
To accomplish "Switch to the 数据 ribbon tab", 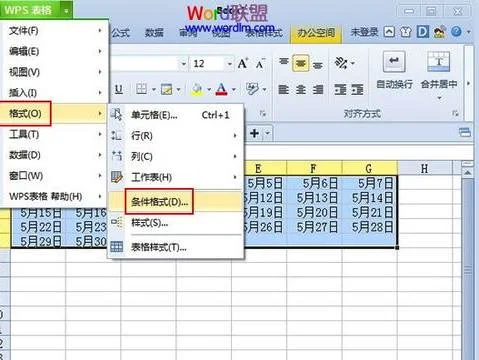I will [154, 33].
